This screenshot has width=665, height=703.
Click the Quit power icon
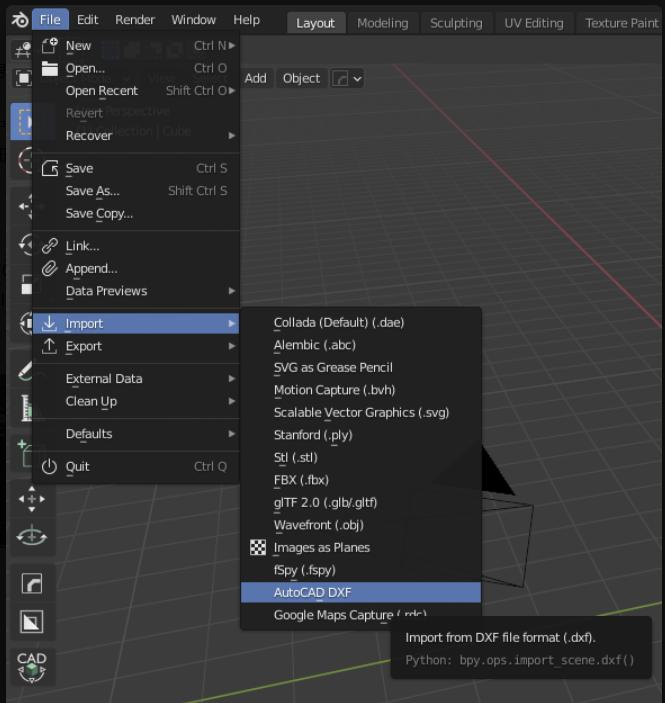coord(50,467)
